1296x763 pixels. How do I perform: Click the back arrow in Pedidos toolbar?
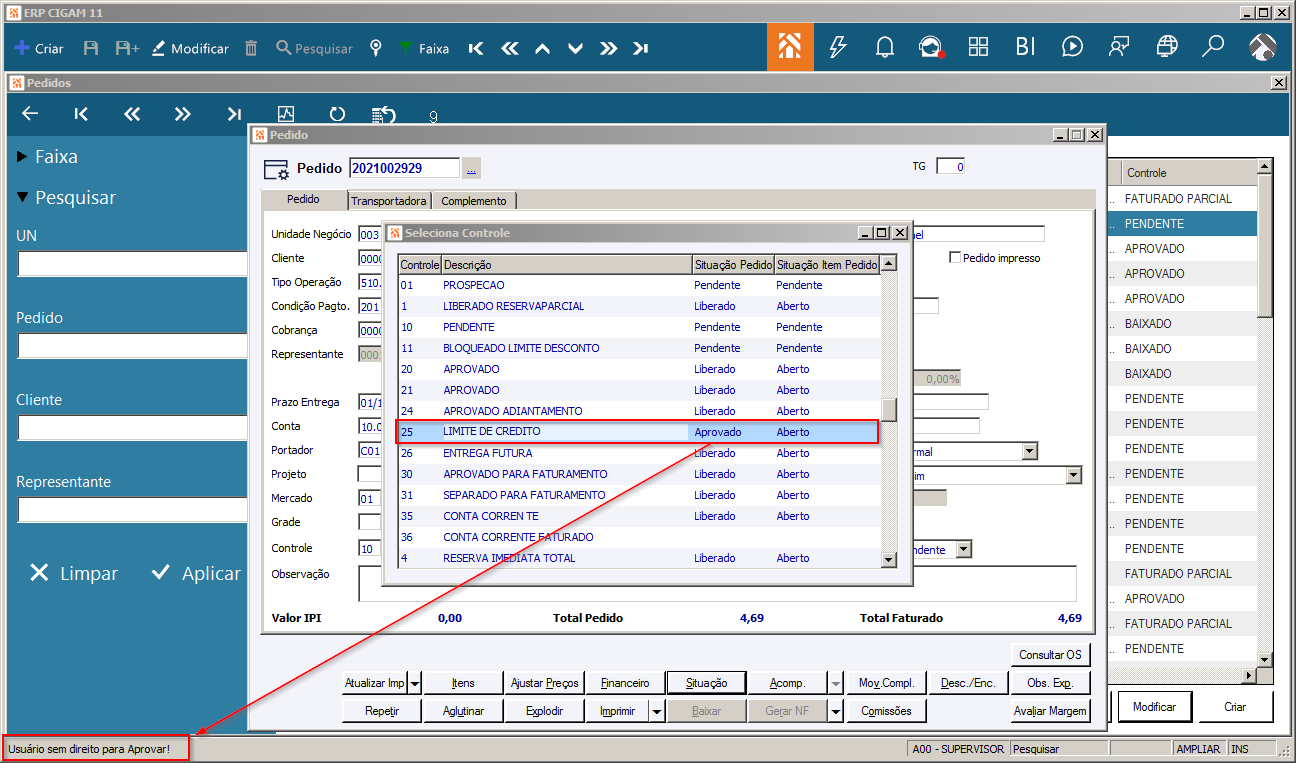(x=30, y=114)
